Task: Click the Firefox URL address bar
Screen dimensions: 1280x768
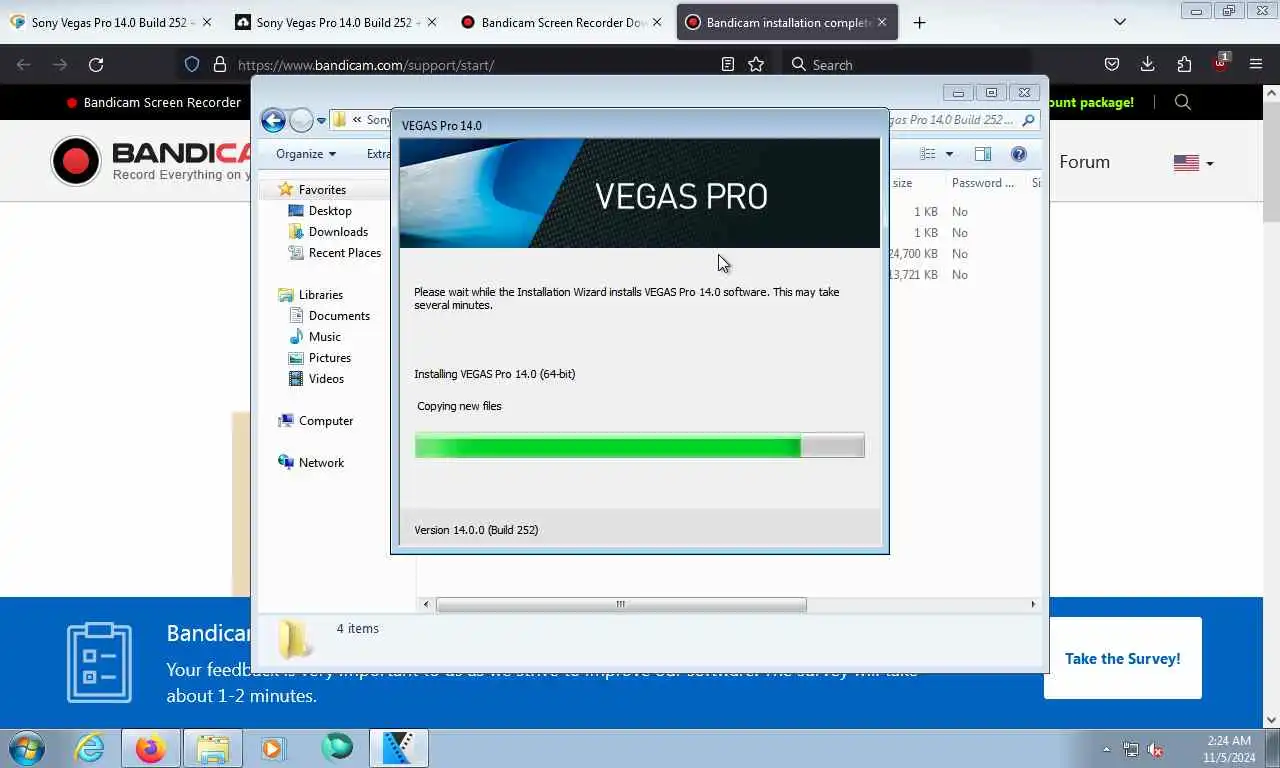Action: click(475, 64)
